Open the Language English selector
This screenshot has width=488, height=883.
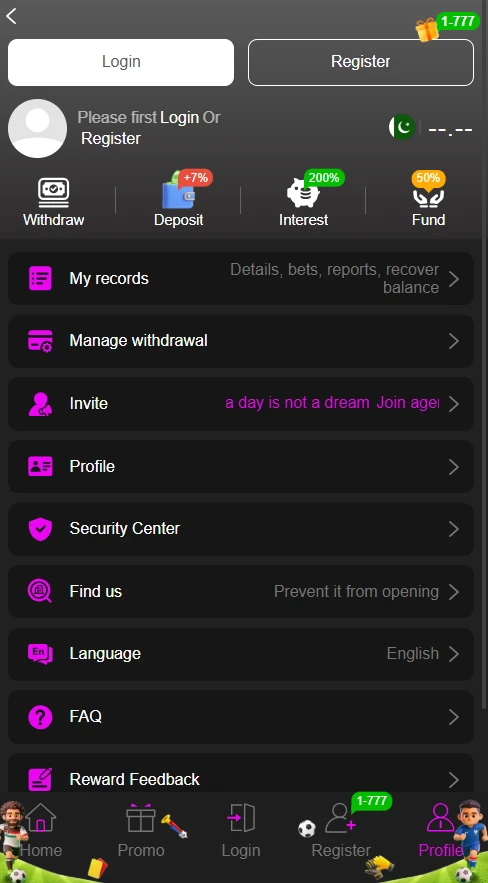coord(241,654)
